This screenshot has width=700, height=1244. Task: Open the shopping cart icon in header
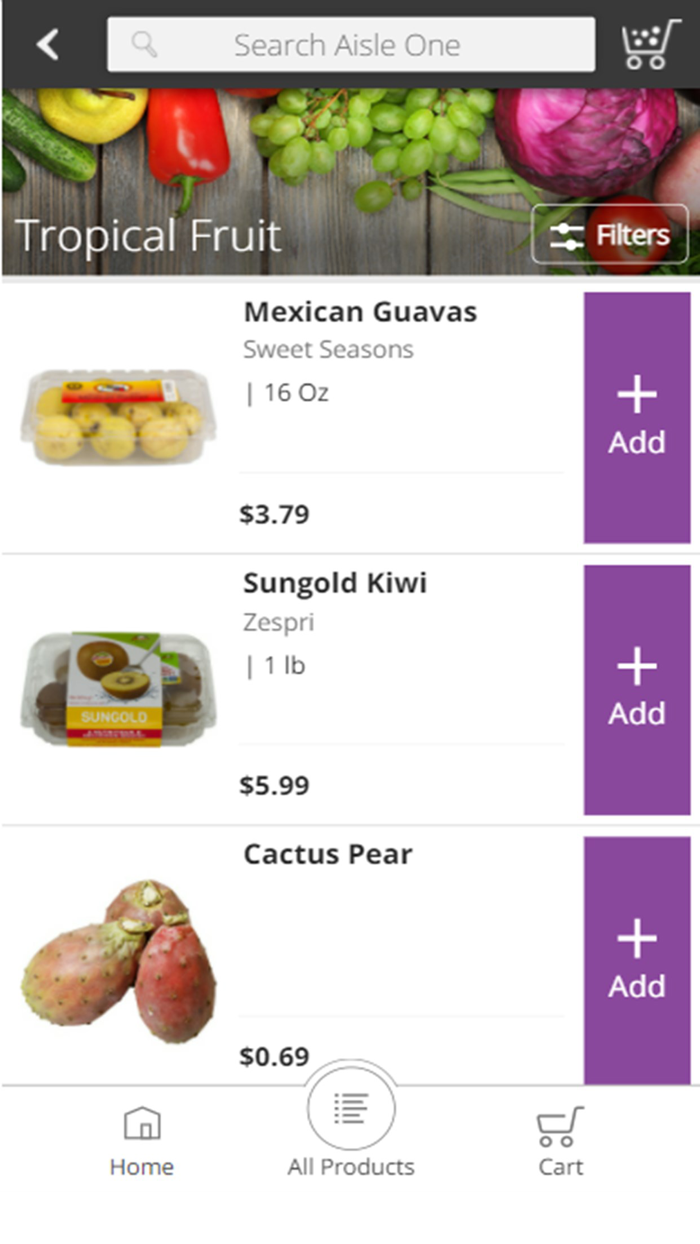tap(650, 44)
